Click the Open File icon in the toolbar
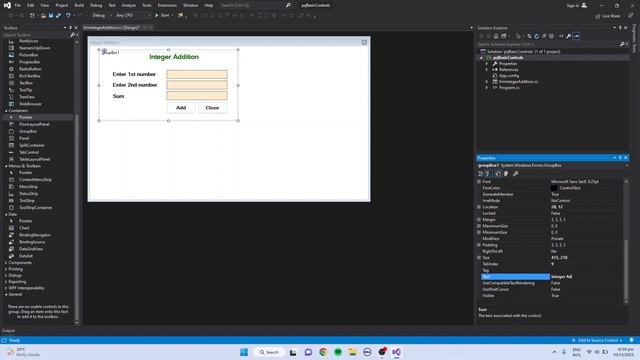 coord(43,16)
